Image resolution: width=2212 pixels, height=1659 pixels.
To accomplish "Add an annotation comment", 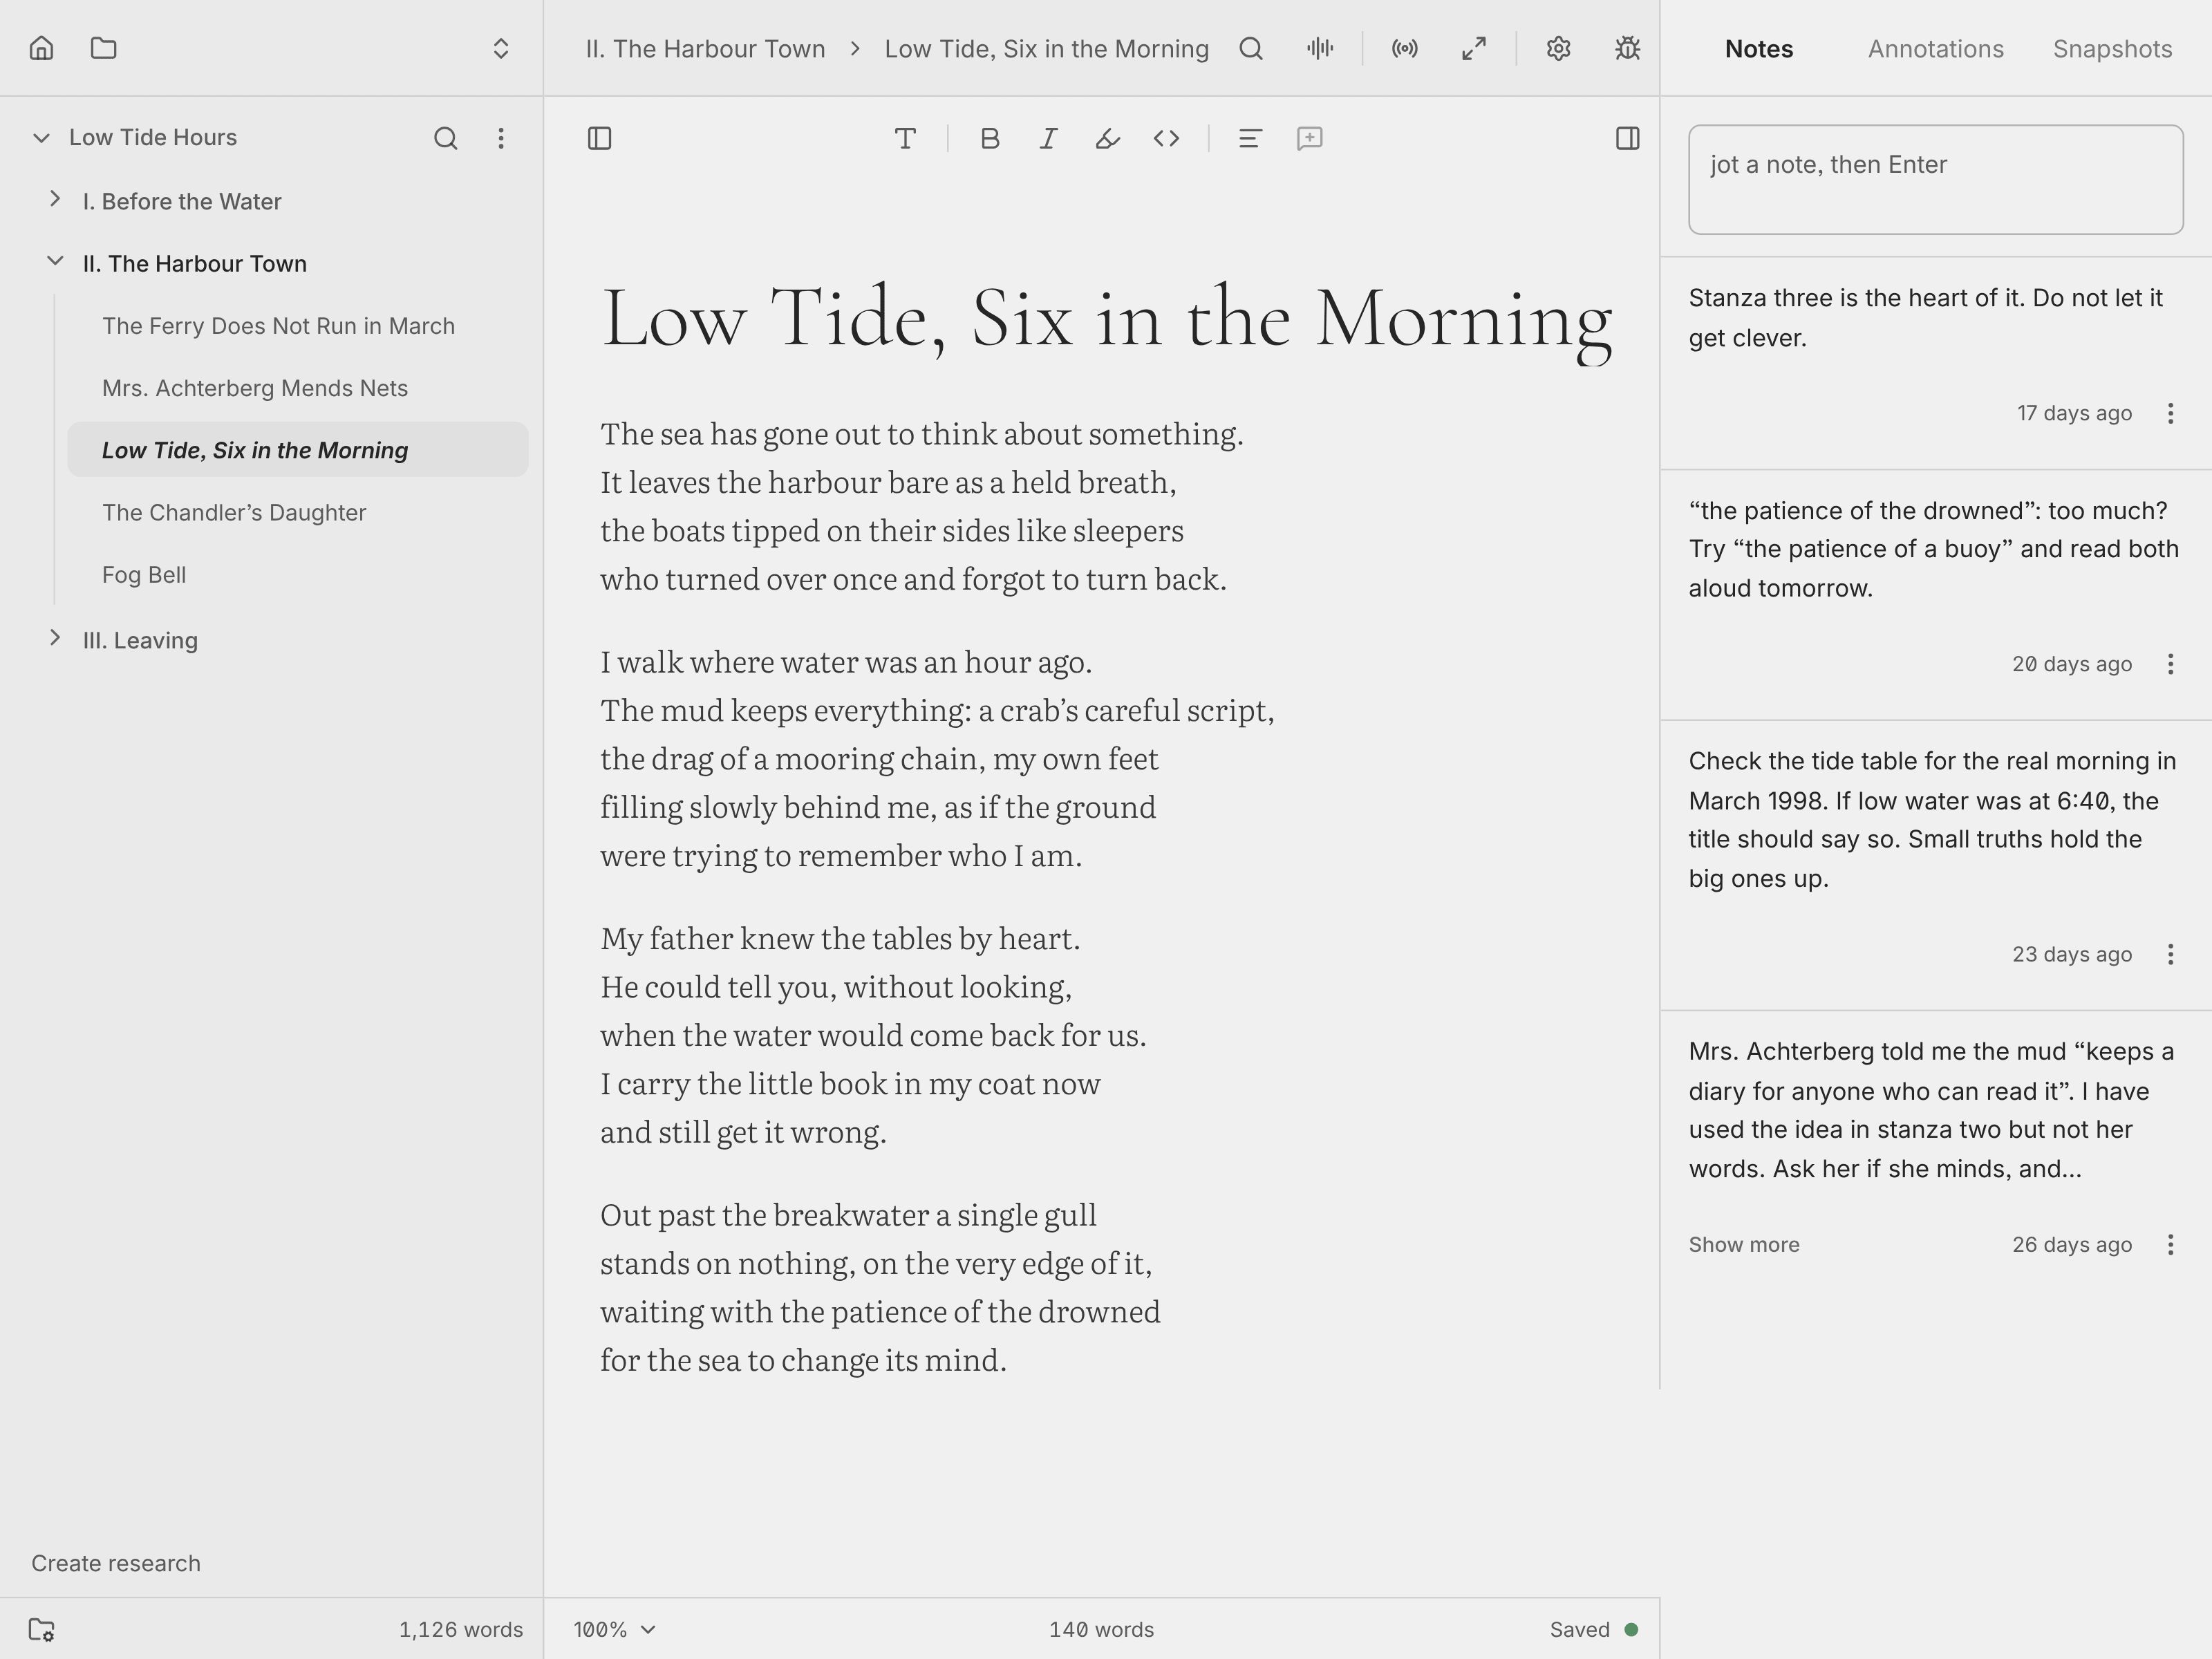I will point(1309,138).
